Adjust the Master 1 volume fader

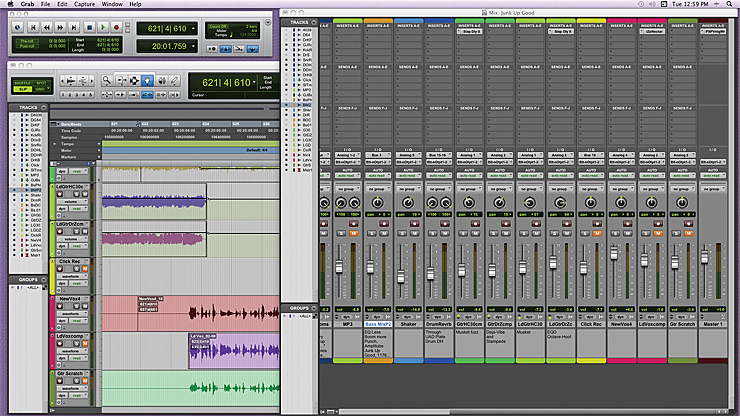[705, 257]
